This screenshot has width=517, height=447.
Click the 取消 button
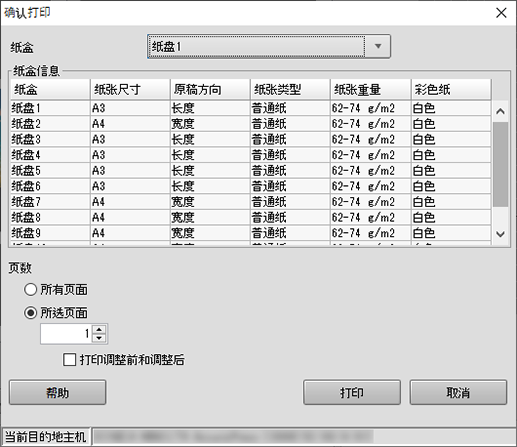(x=458, y=392)
